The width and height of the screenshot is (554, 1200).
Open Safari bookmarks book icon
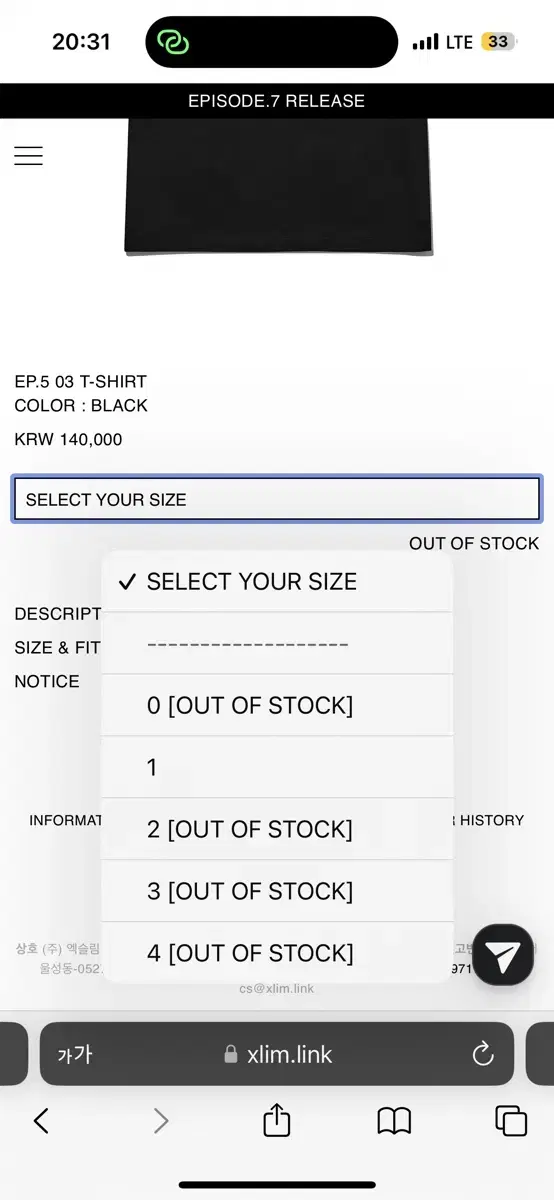click(394, 1121)
